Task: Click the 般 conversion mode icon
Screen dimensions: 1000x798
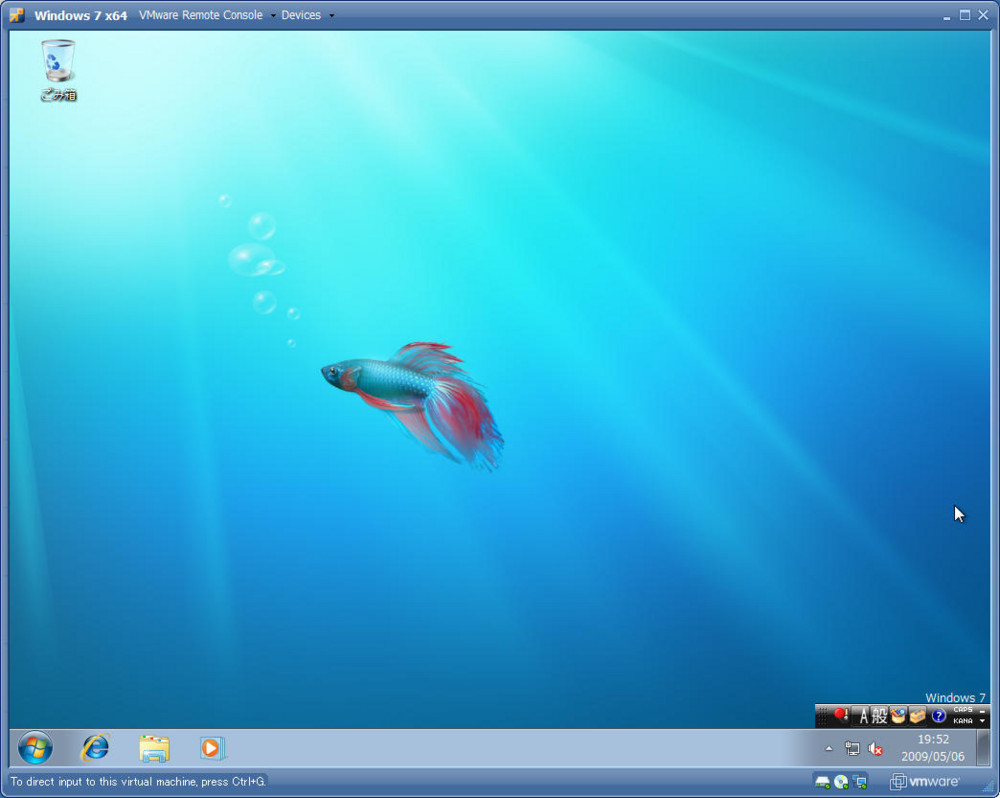Action: click(880, 716)
